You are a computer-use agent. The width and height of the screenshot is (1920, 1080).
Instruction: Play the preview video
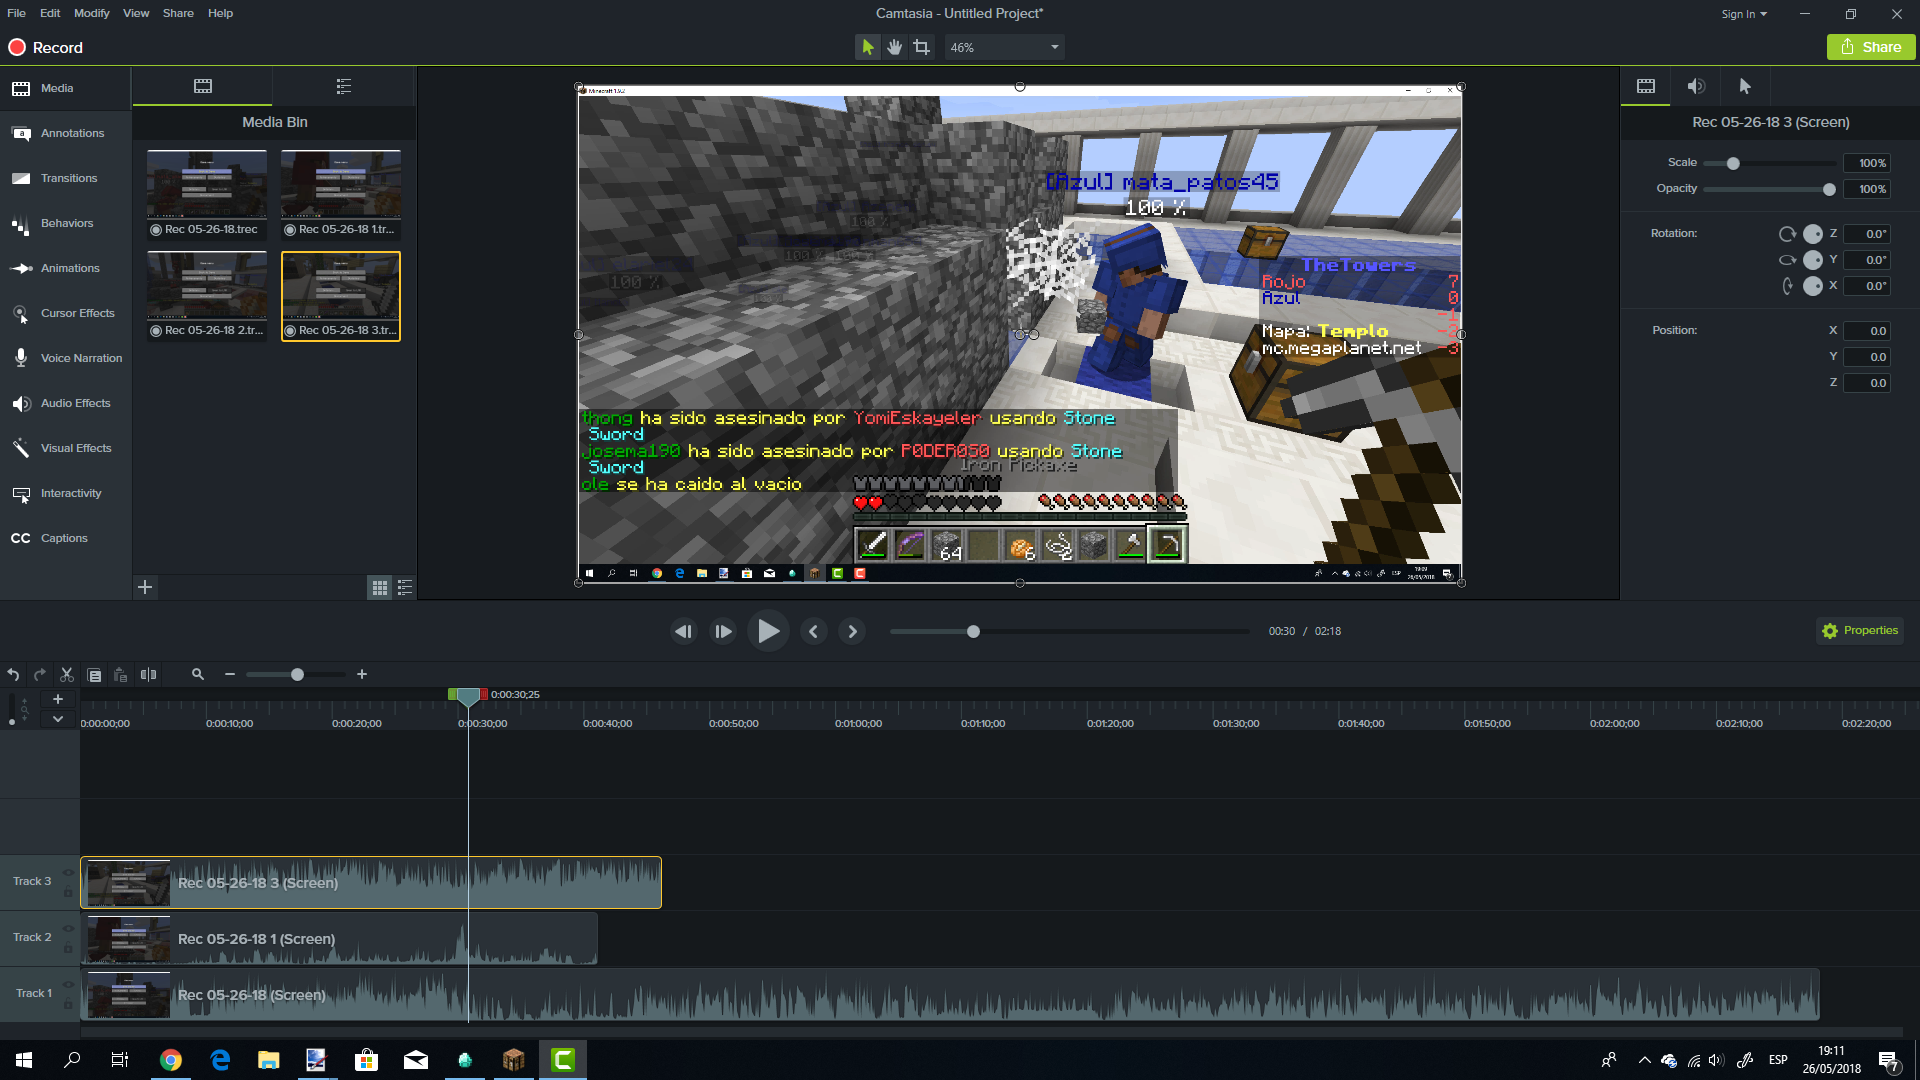(x=768, y=631)
